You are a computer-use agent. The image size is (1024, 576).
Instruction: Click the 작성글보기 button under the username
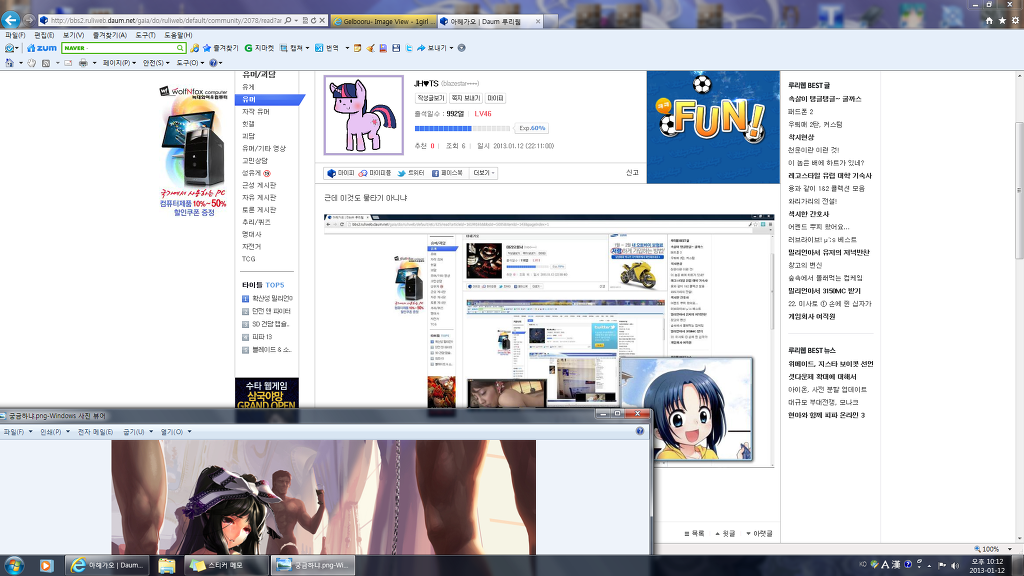(x=430, y=98)
